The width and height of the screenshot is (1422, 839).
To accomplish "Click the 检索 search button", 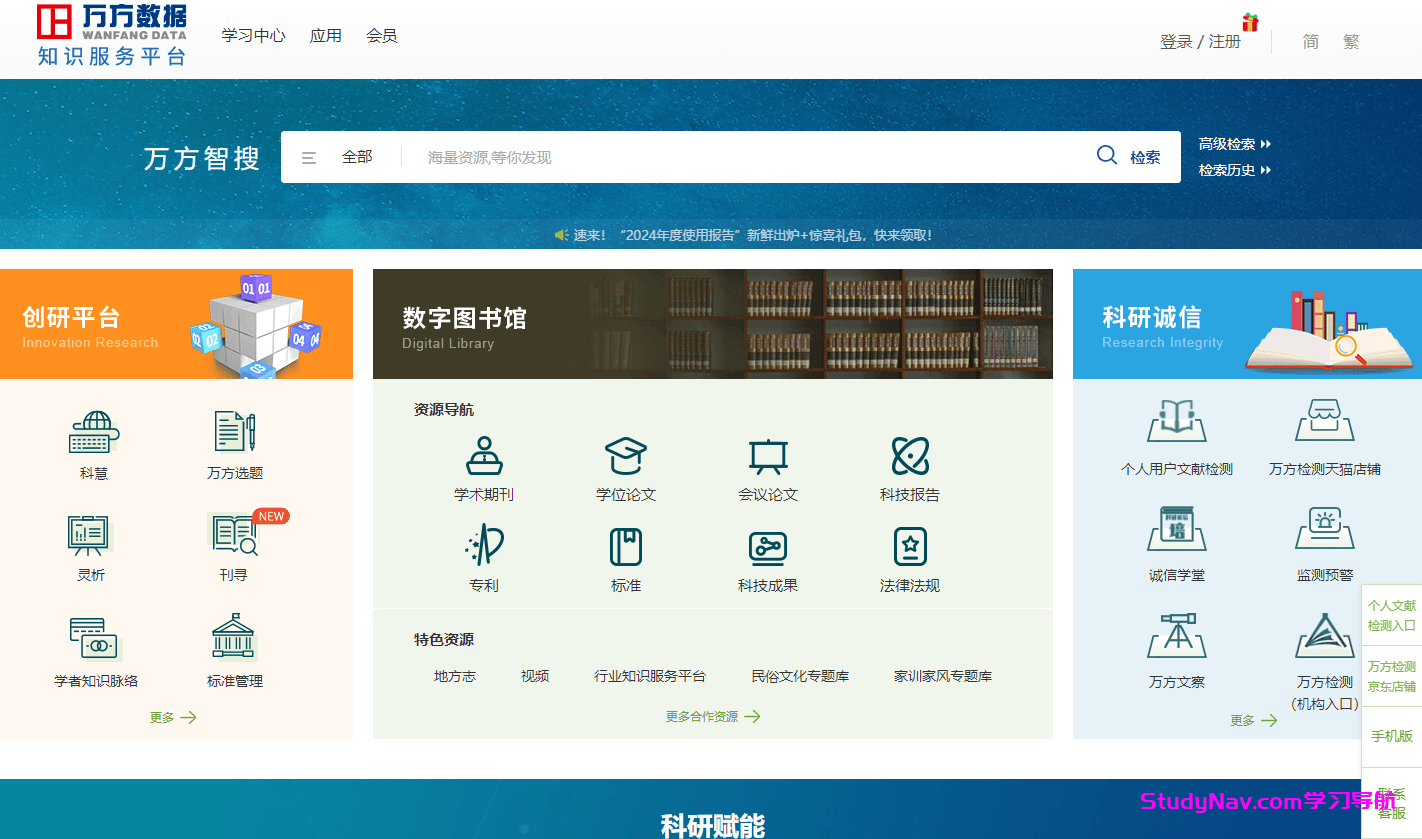I will point(1129,156).
